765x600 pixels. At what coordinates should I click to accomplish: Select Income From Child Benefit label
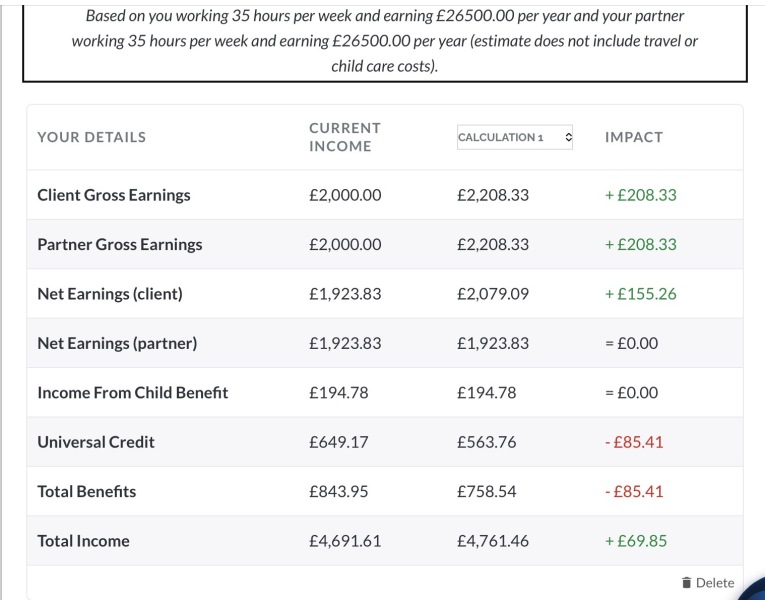click(x=133, y=393)
